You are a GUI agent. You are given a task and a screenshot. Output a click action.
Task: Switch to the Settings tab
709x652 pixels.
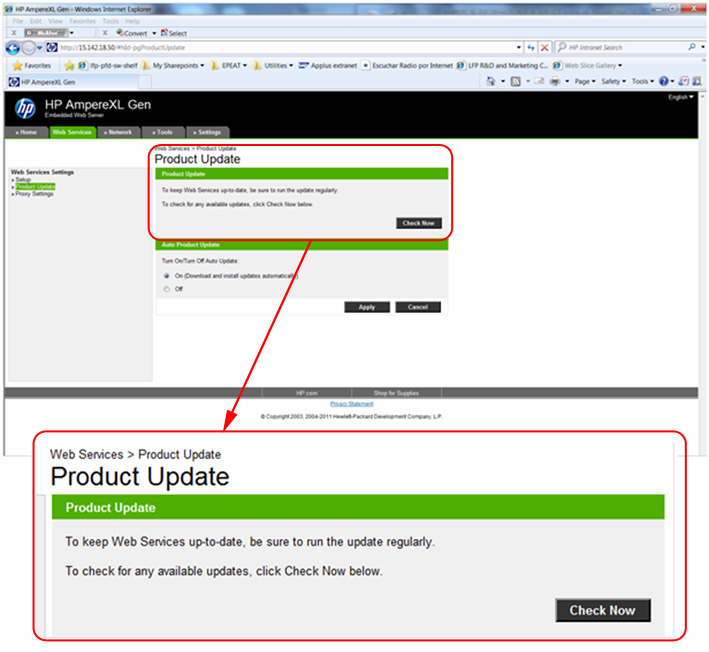pyautogui.click(x=207, y=132)
